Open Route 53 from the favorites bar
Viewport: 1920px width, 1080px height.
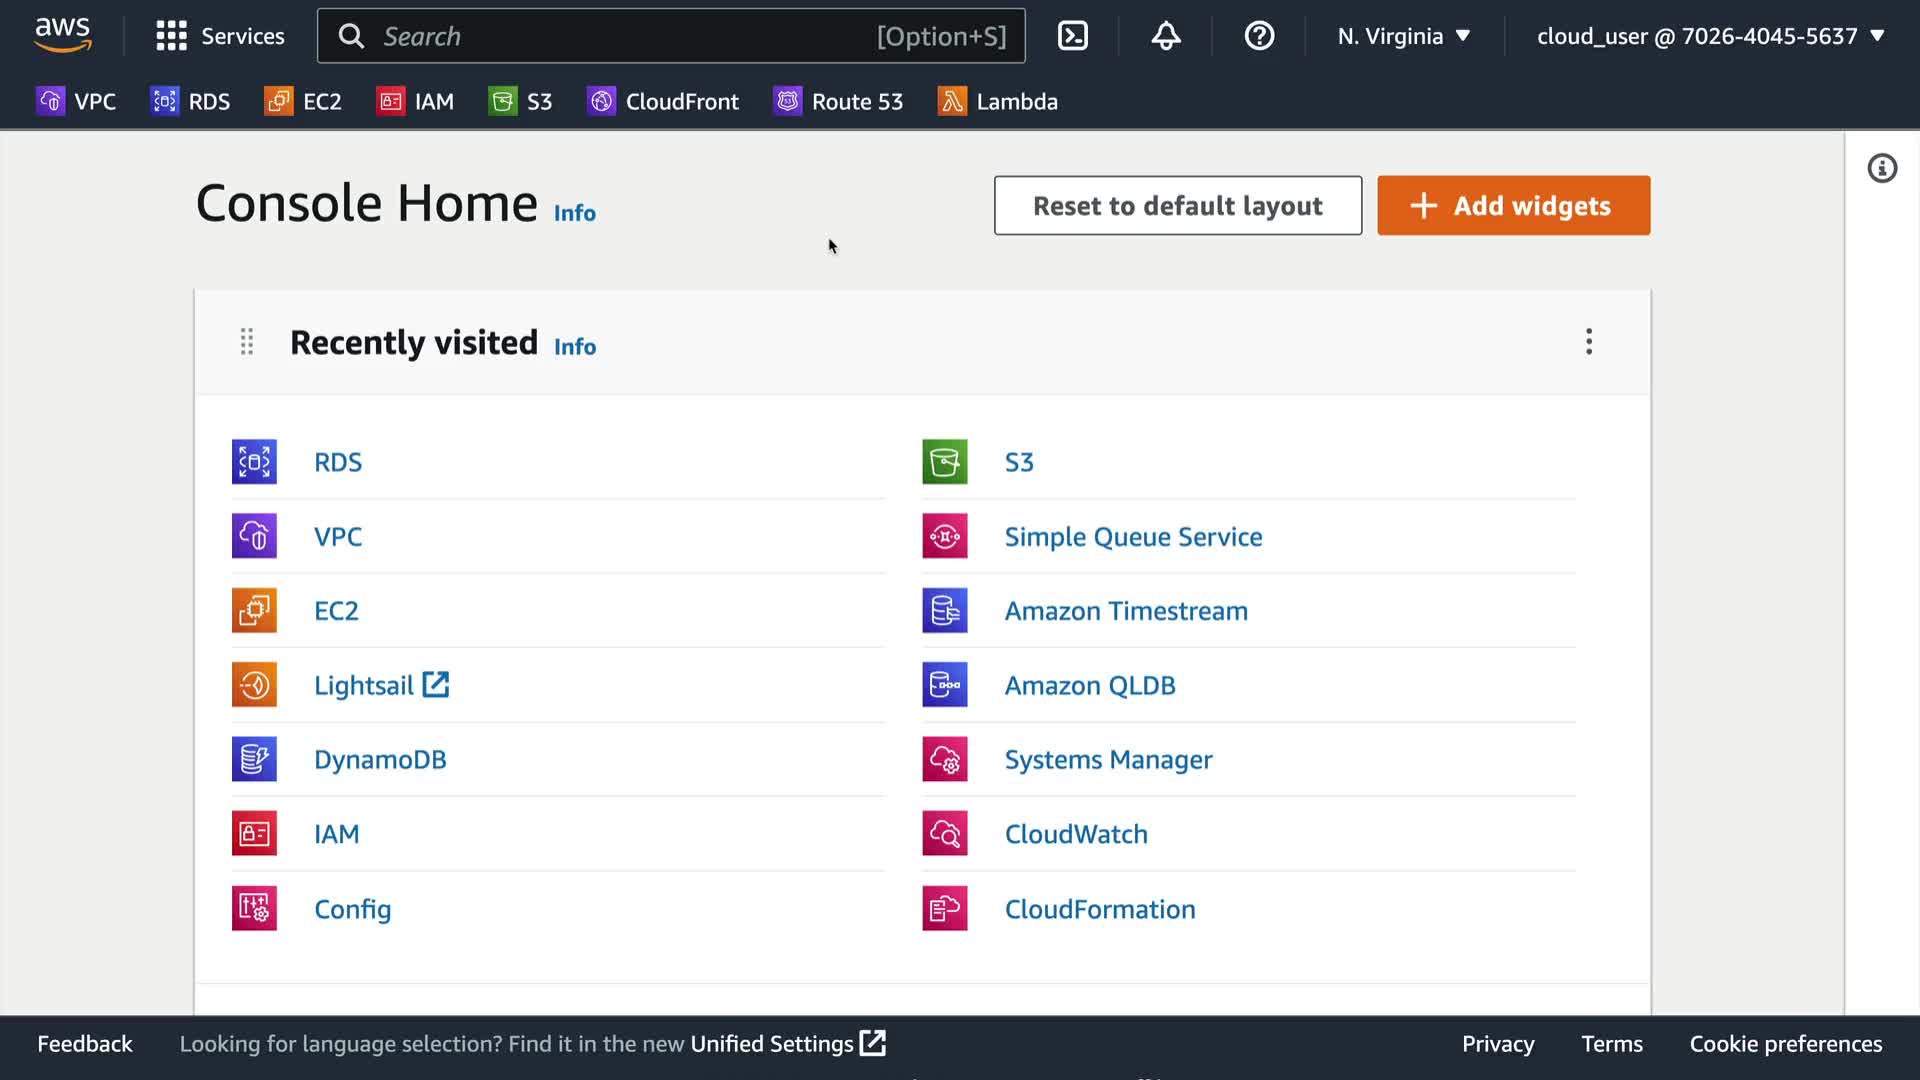(x=838, y=101)
